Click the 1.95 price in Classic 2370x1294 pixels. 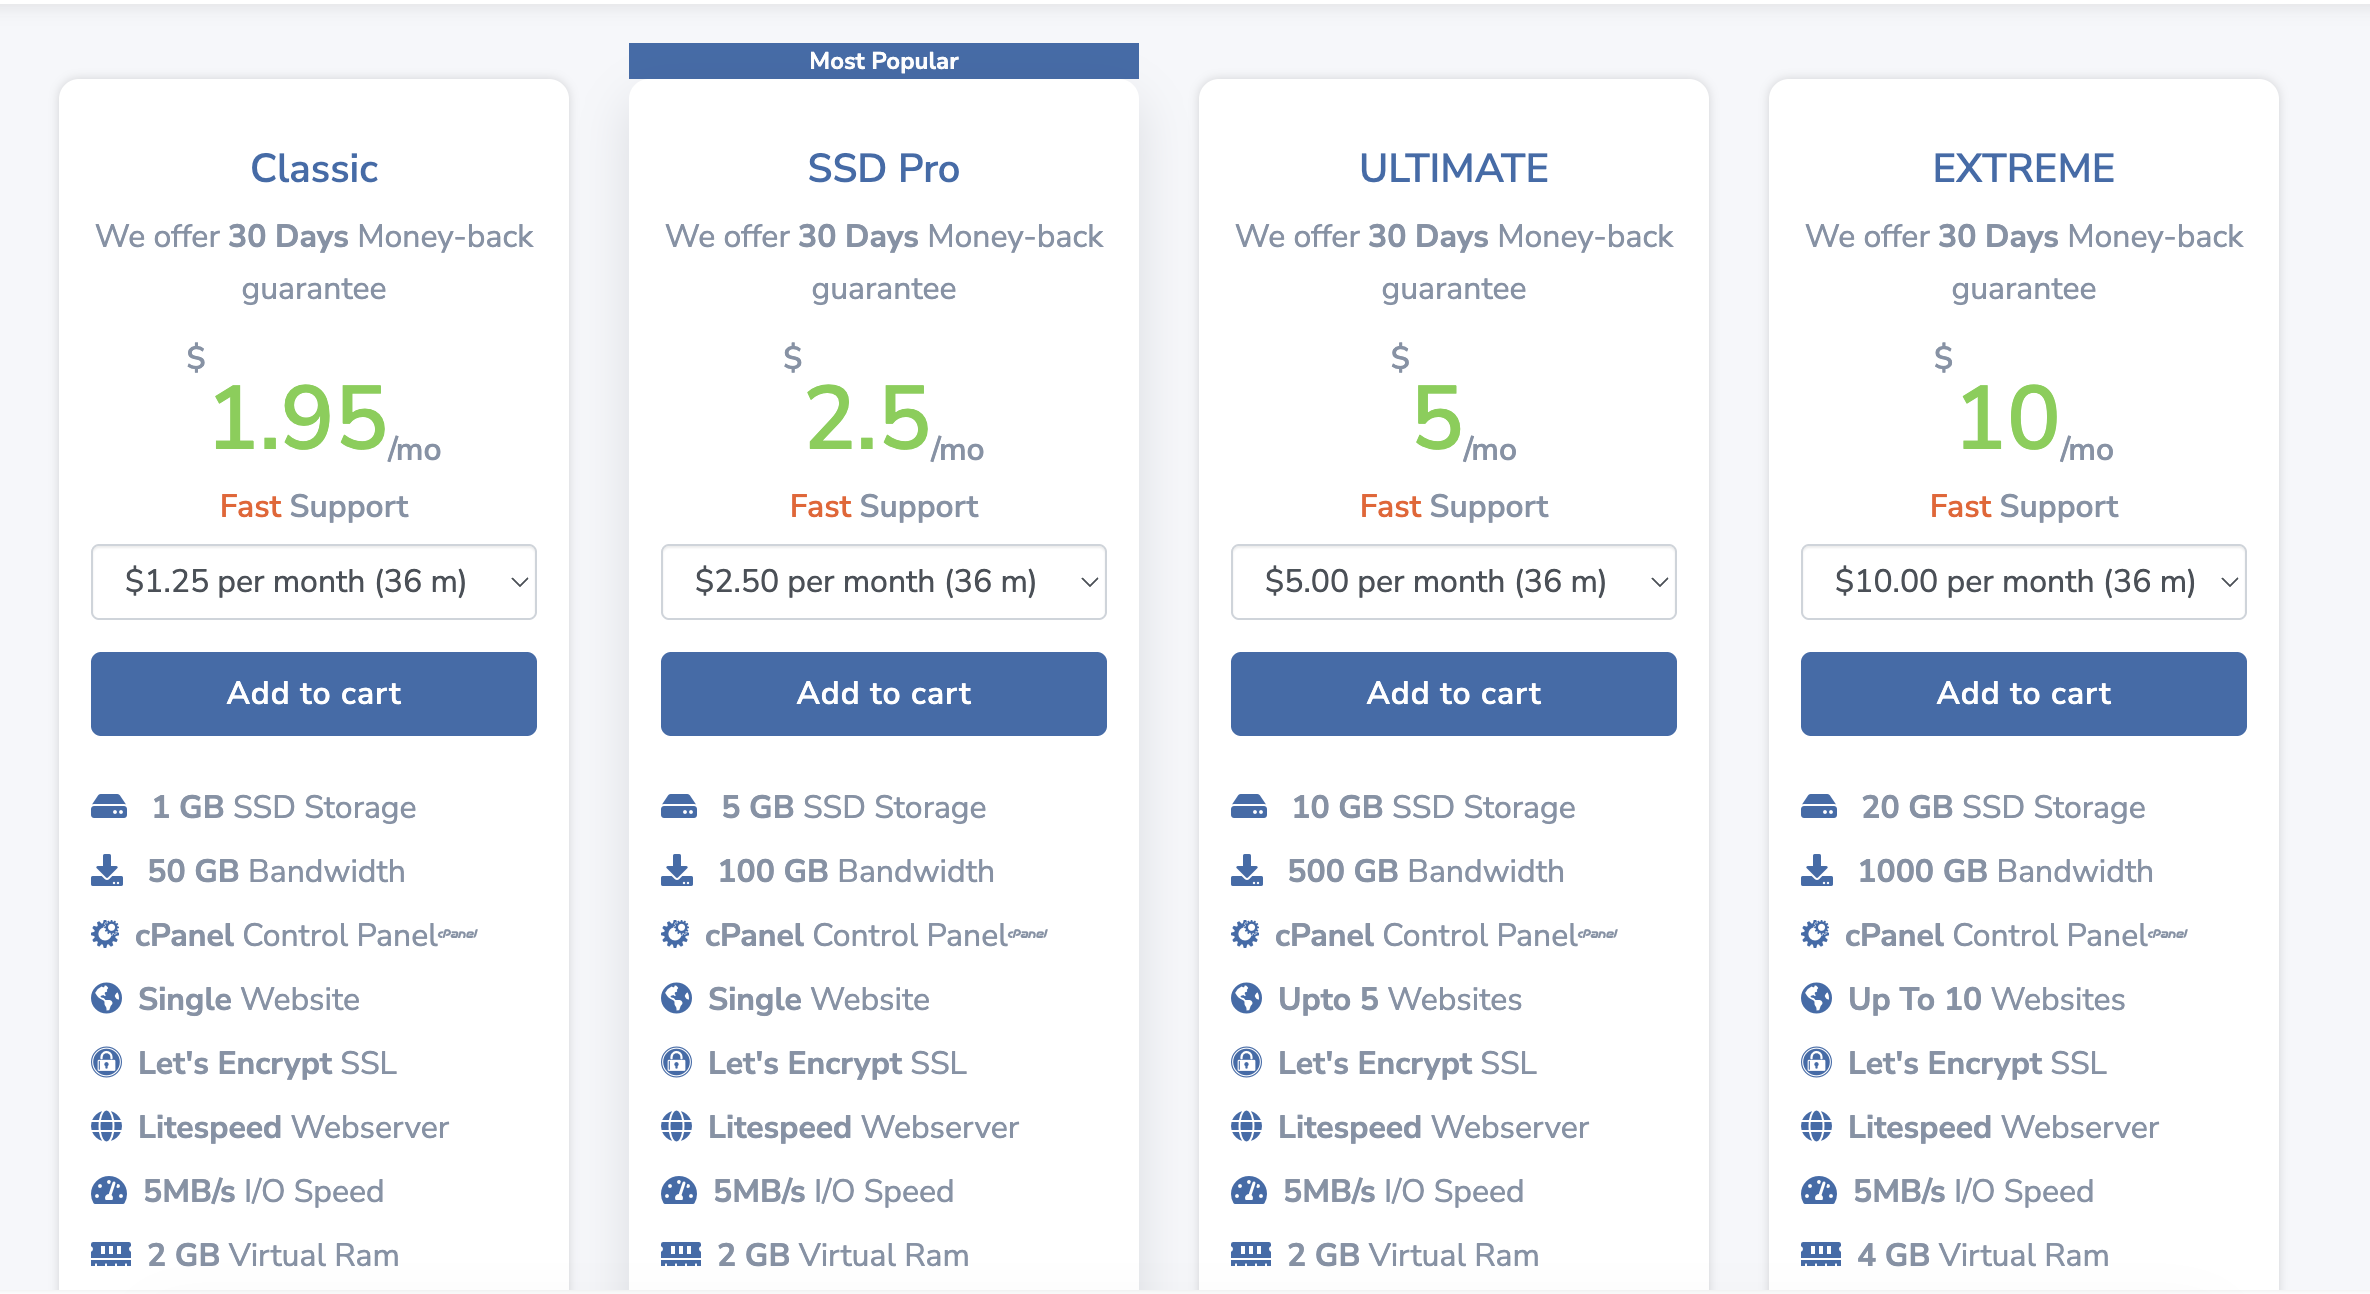point(298,418)
